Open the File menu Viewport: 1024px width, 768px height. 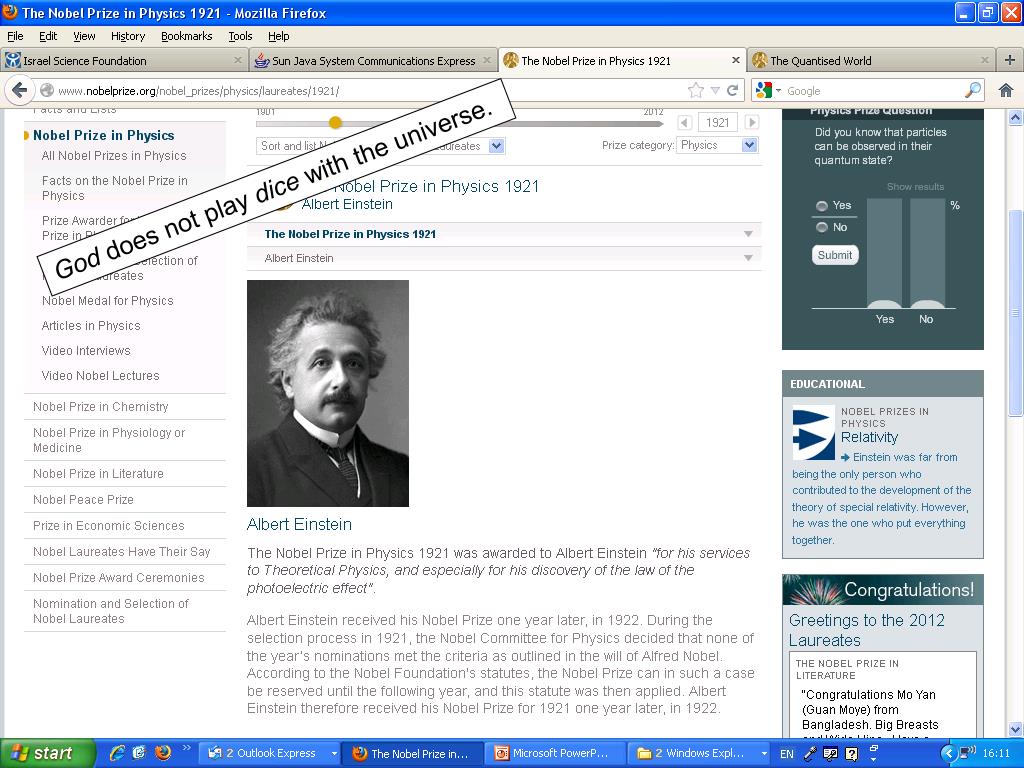pyautogui.click(x=15, y=36)
